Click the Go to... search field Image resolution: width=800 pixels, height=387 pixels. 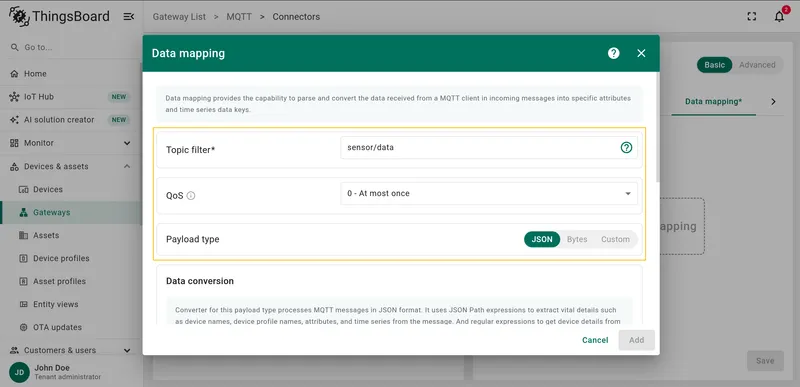coord(71,47)
